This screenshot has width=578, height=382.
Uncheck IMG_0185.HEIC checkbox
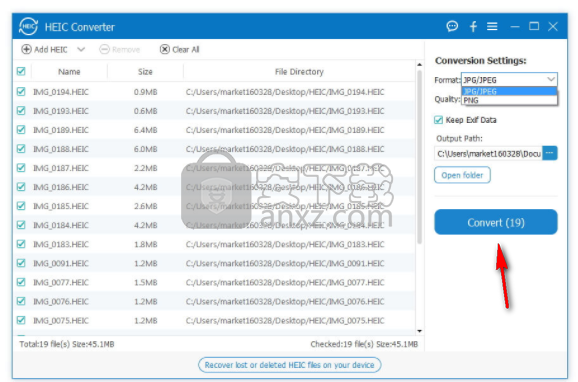point(21,206)
